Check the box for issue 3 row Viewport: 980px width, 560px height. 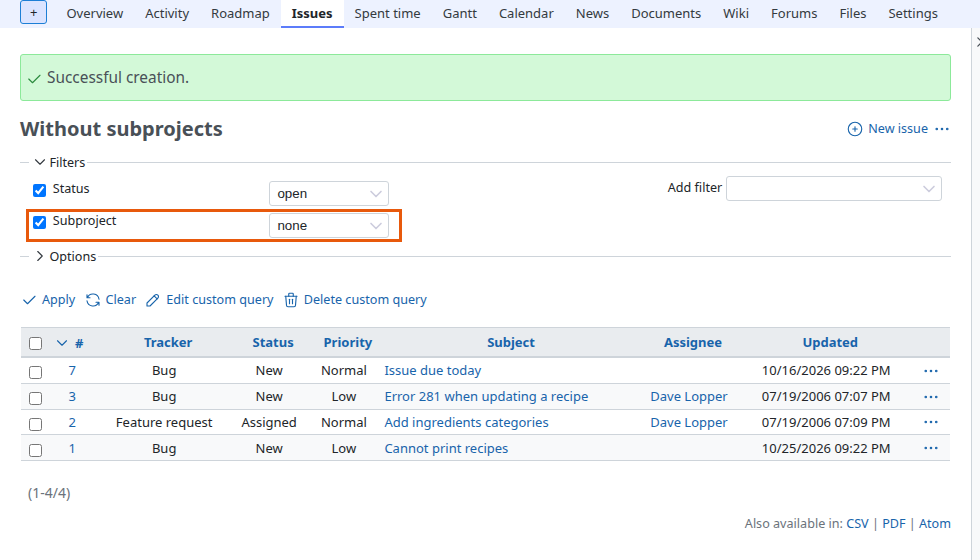tap(36, 398)
